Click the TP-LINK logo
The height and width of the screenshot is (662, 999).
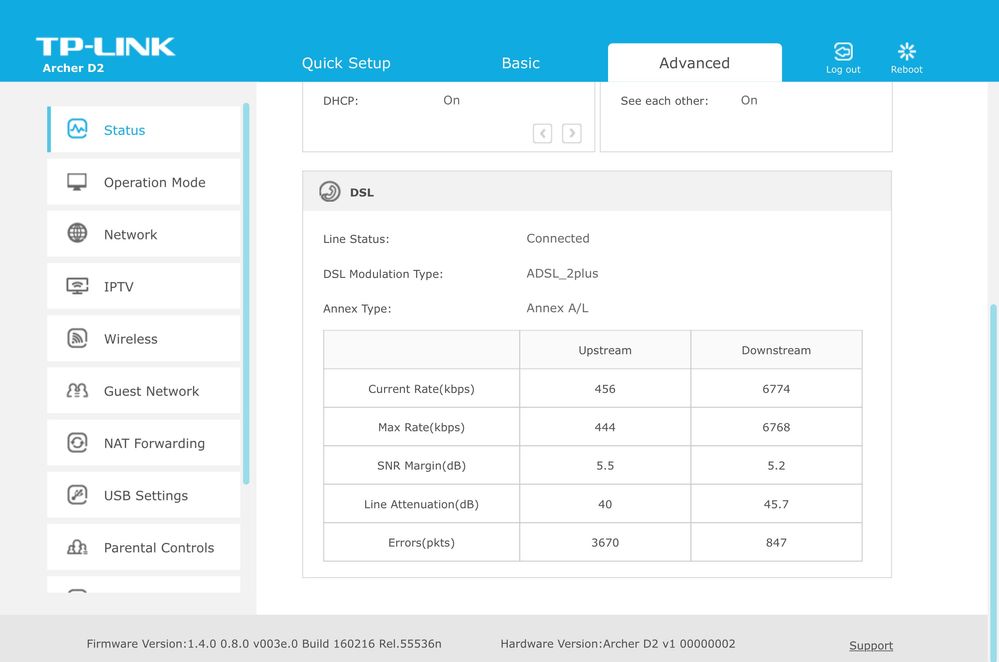(105, 47)
